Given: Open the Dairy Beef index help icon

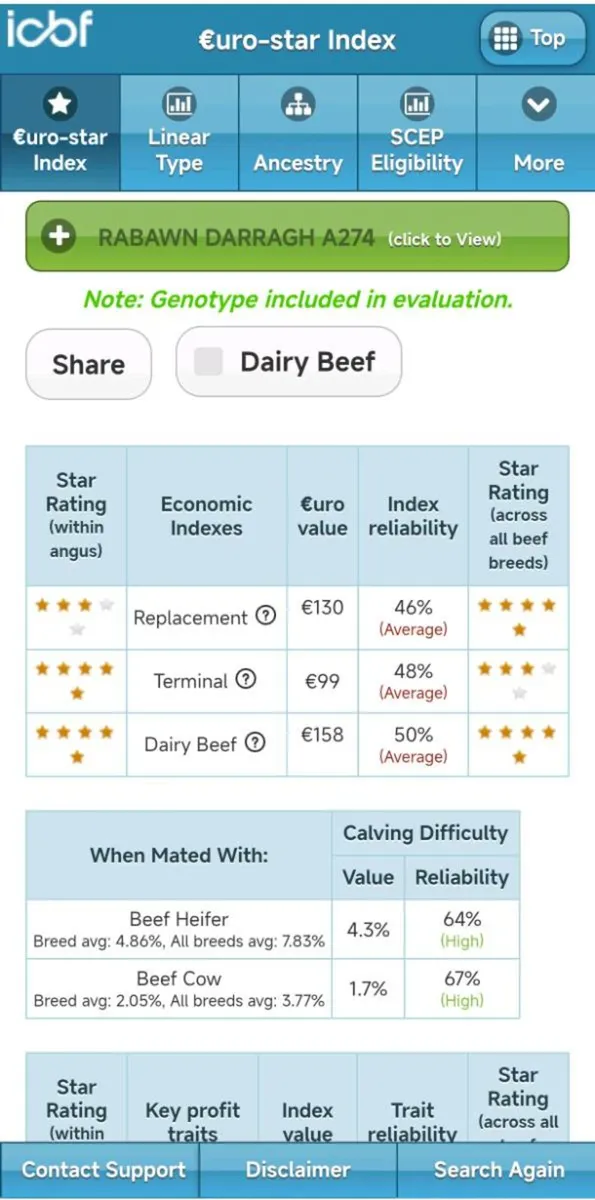Looking at the screenshot, I should (x=256, y=742).
